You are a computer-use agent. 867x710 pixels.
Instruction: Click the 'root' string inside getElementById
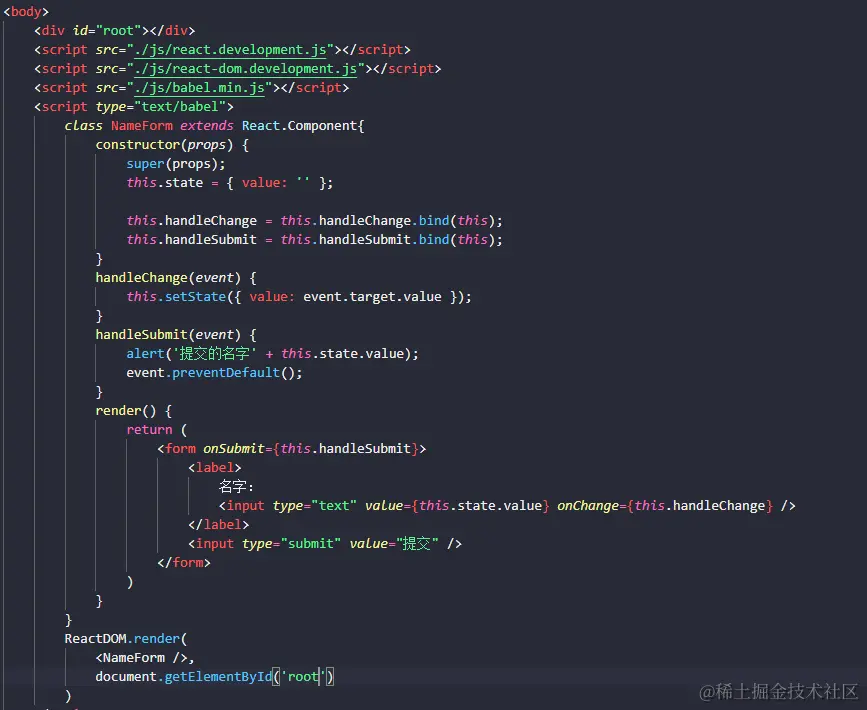304,677
